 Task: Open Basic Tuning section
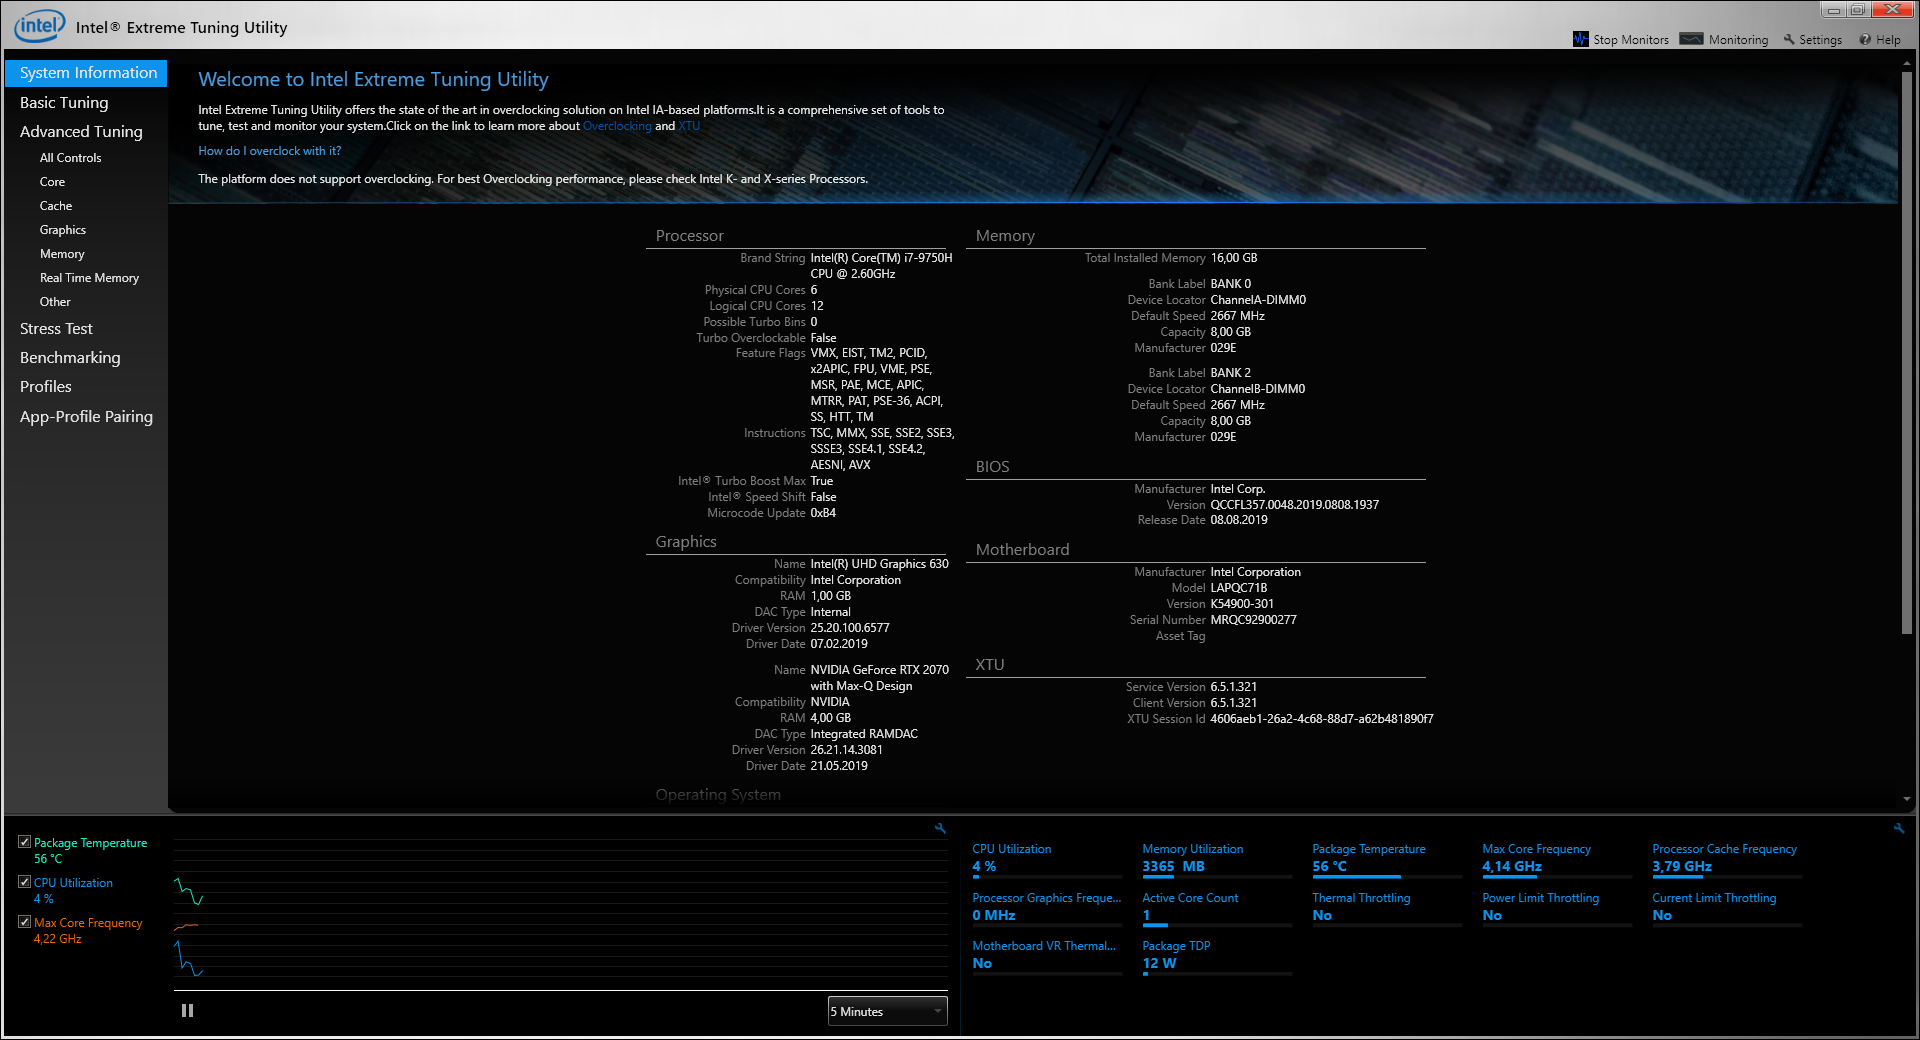click(64, 103)
